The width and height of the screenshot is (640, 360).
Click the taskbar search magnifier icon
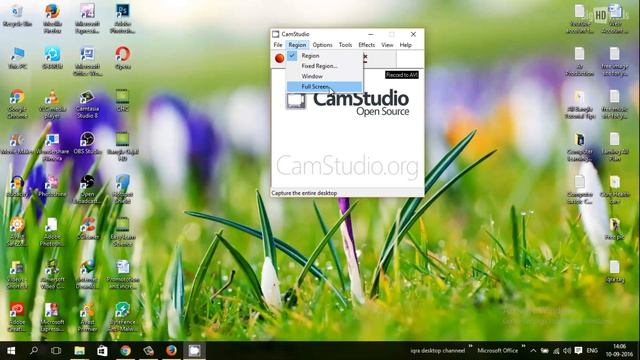pyautogui.click(x=34, y=351)
